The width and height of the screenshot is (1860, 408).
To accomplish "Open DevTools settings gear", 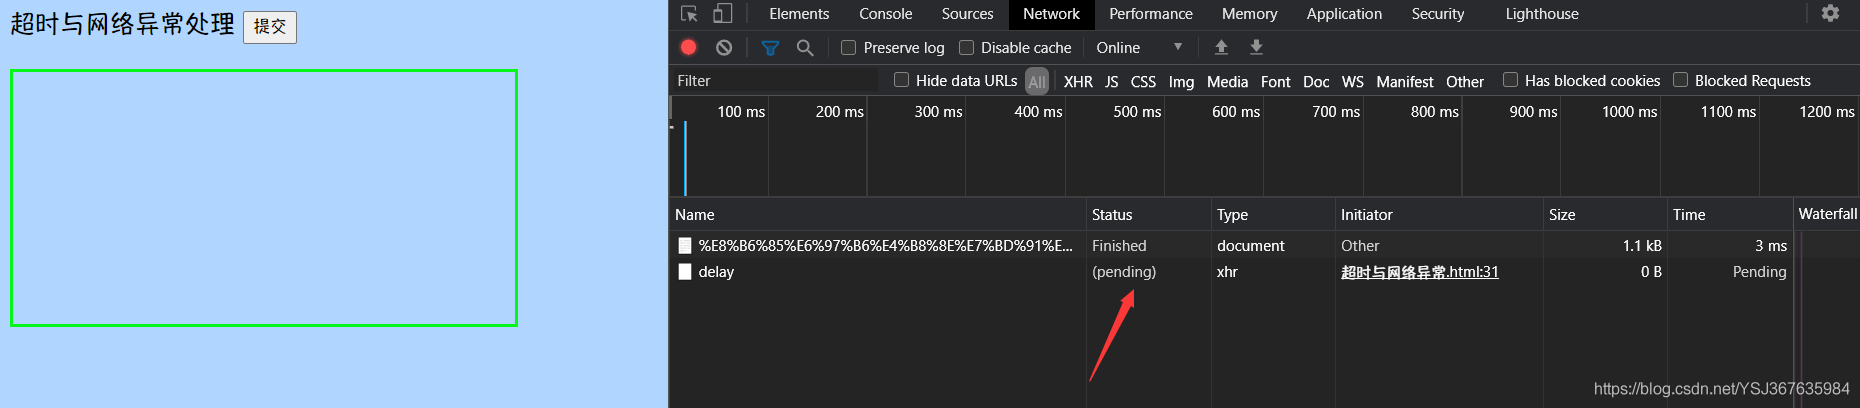I will pyautogui.click(x=1830, y=14).
